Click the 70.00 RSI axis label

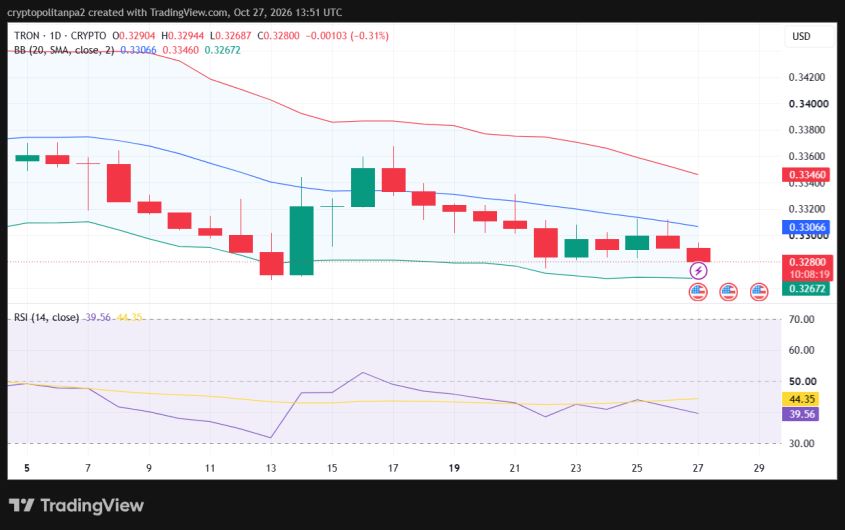pyautogui.click(x=802, y=319)
